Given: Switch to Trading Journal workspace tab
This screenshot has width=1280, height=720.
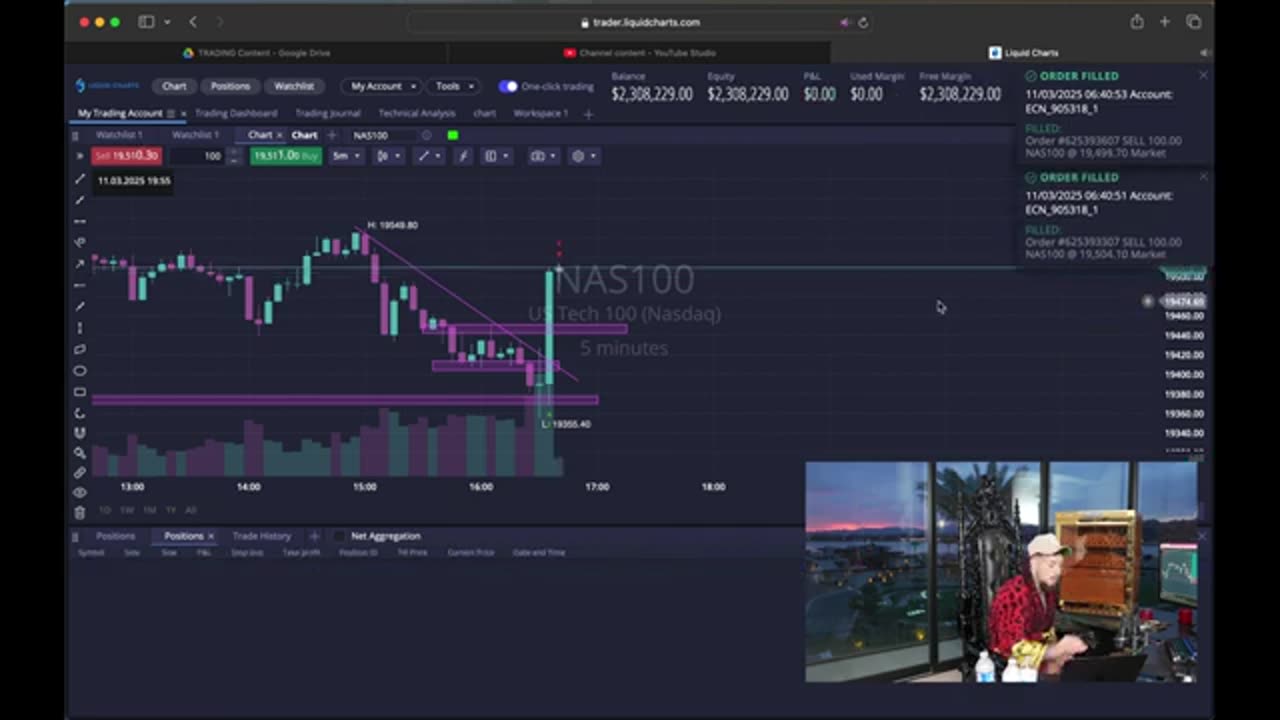Looking at the screenshot, I should (327, 114).
